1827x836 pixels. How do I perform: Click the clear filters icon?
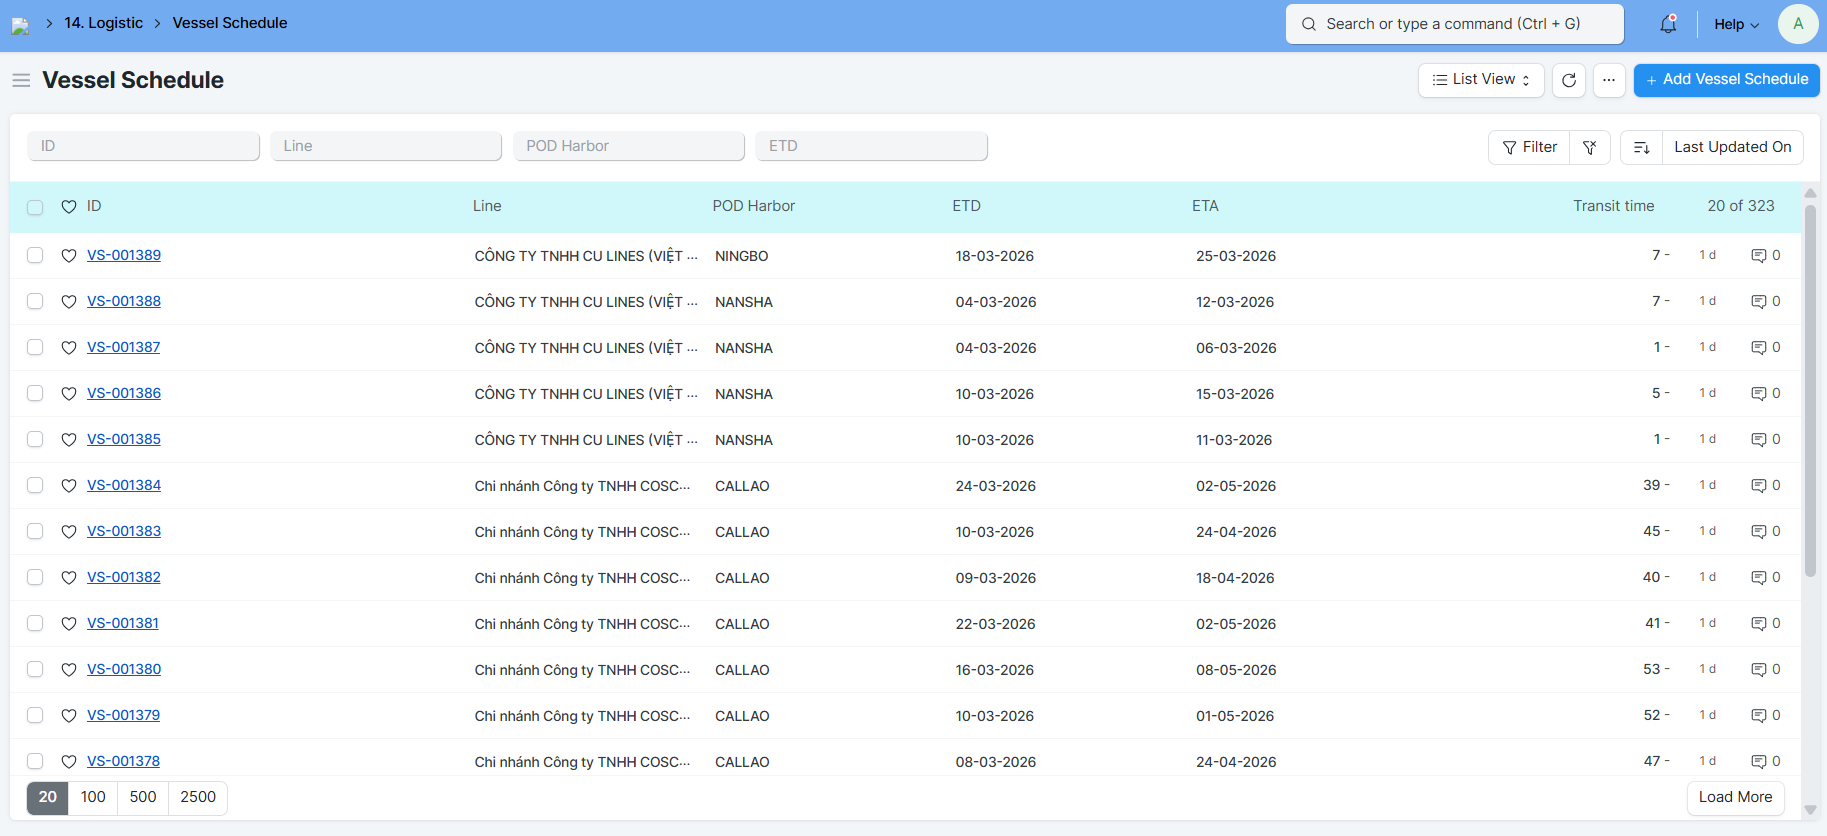(x=1590, y=147)
